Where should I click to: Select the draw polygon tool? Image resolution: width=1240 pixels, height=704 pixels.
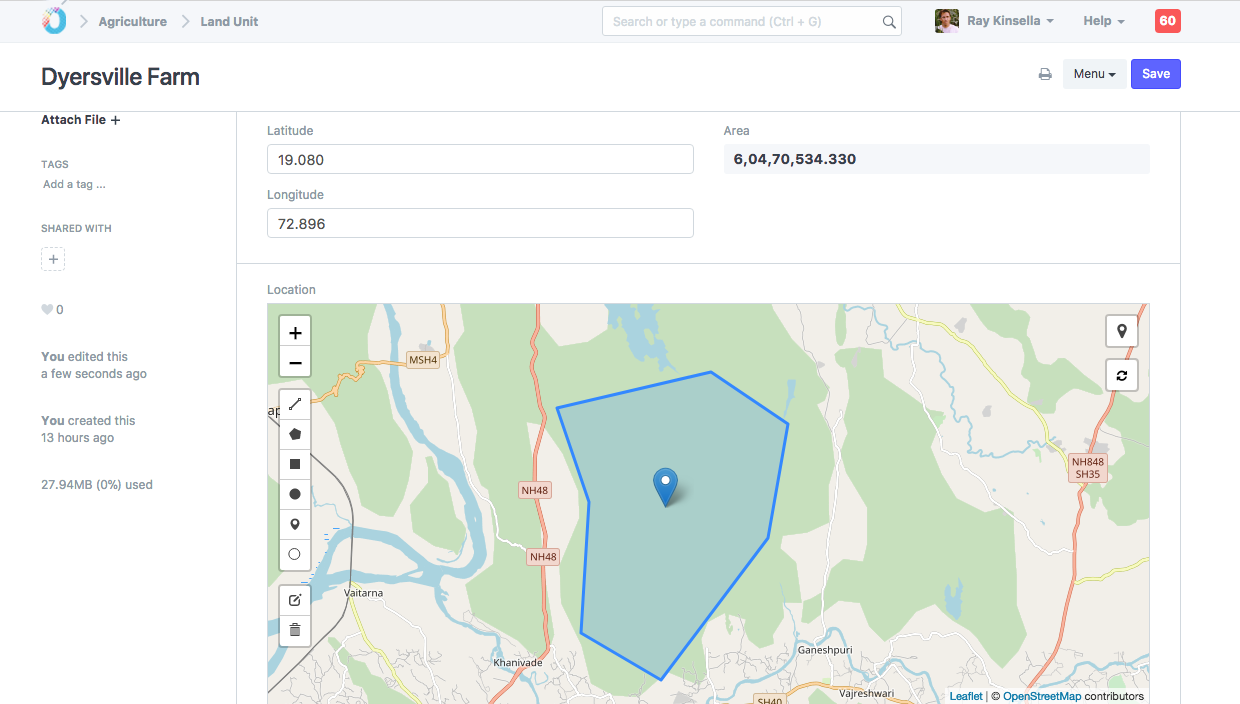pos(295,435)
